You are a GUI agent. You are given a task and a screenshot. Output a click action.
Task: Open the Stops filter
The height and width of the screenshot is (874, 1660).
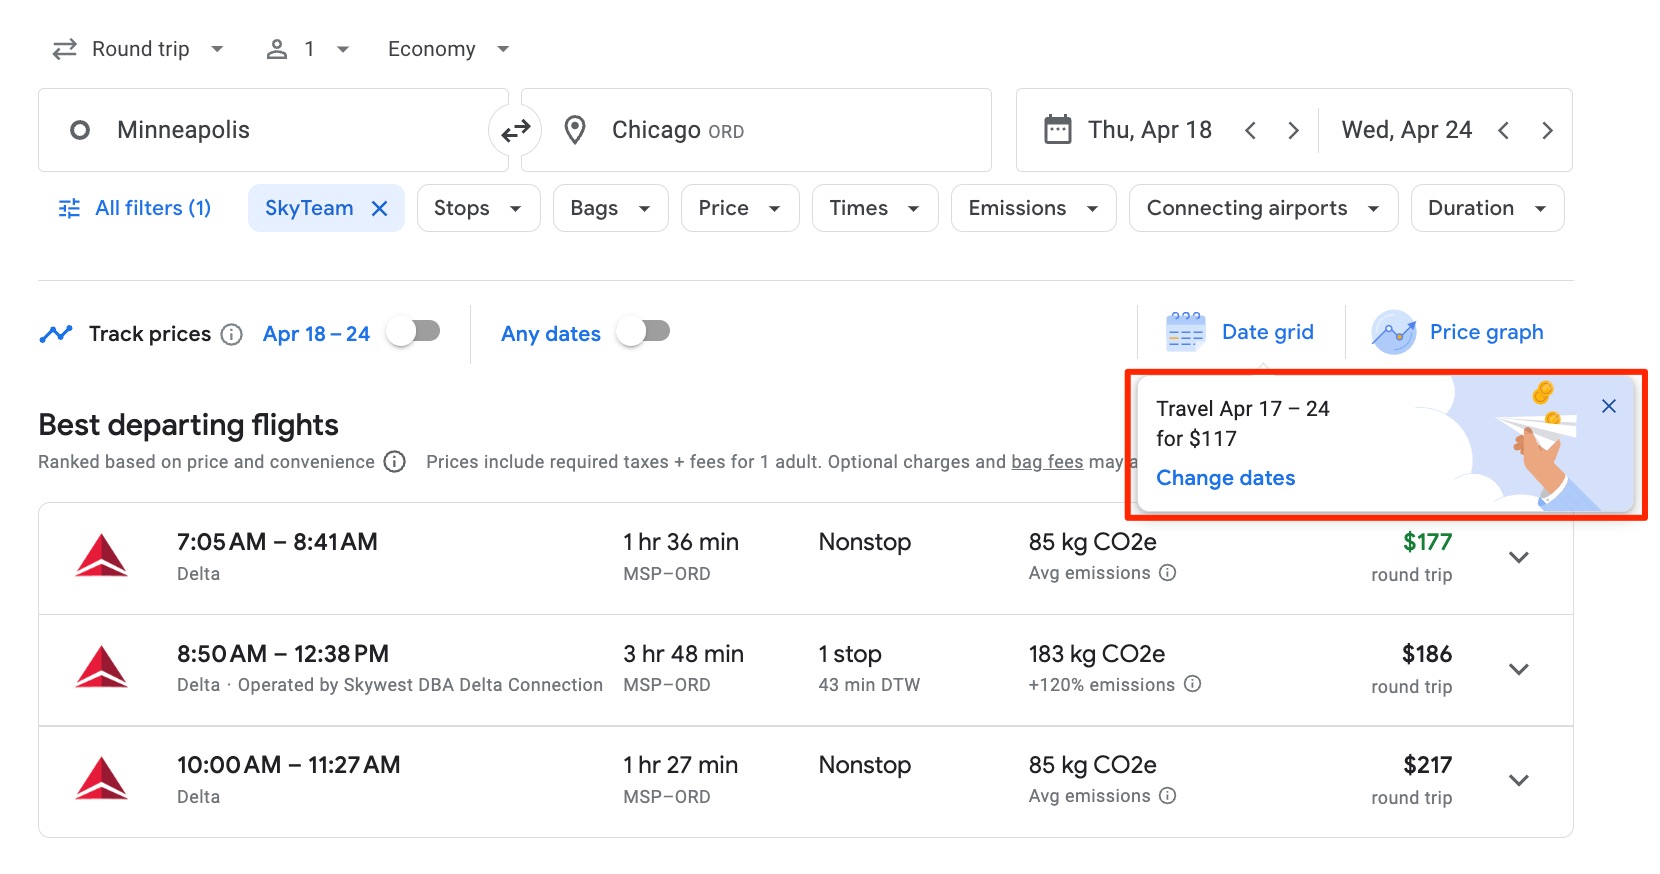[478, 208]
